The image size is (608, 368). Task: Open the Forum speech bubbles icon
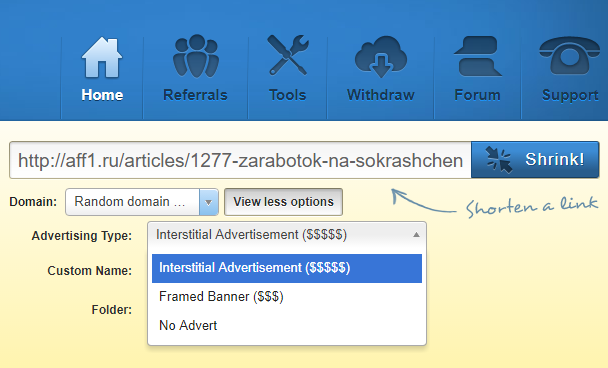click(478, 56)
